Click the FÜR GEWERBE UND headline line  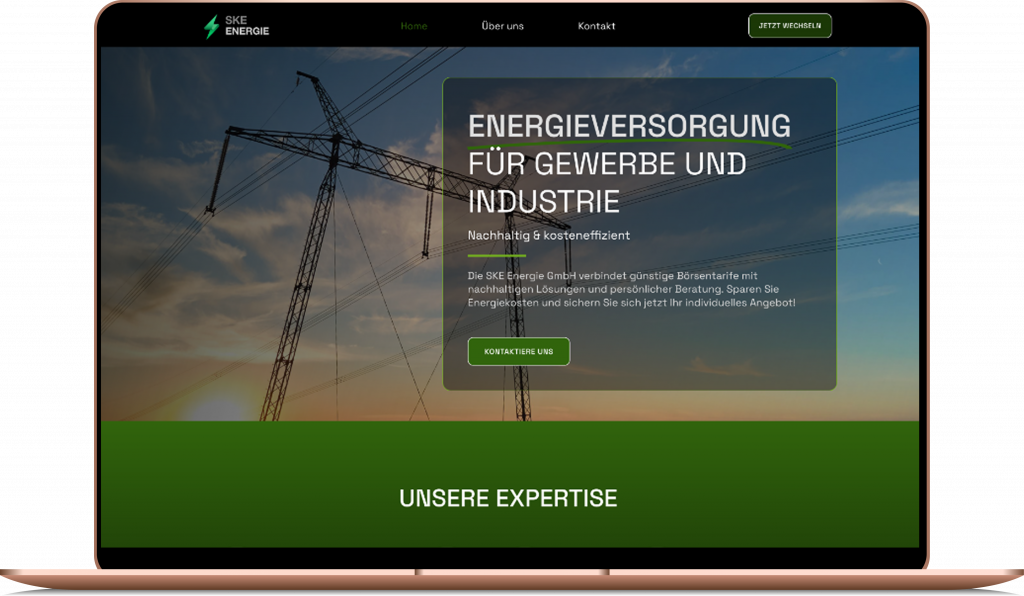point(607,164)
